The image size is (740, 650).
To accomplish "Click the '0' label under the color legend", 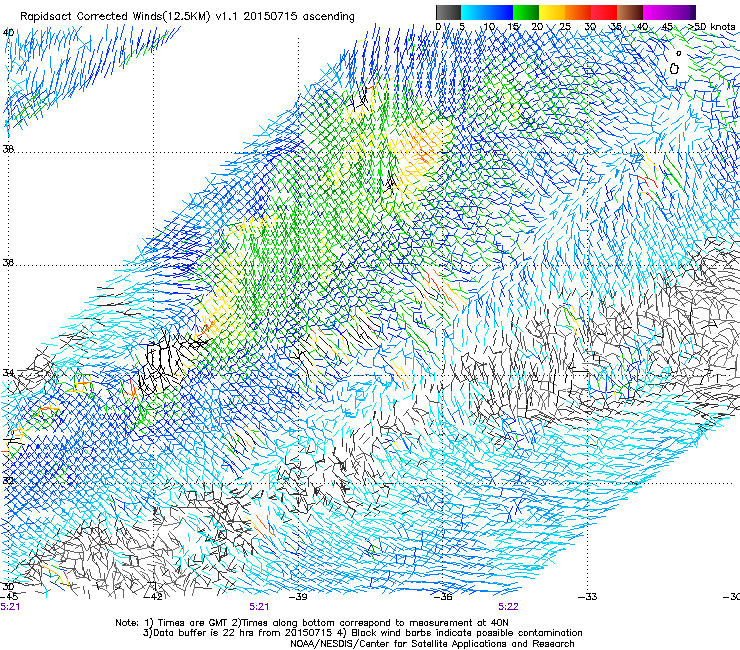I will [x=438, y=26].
